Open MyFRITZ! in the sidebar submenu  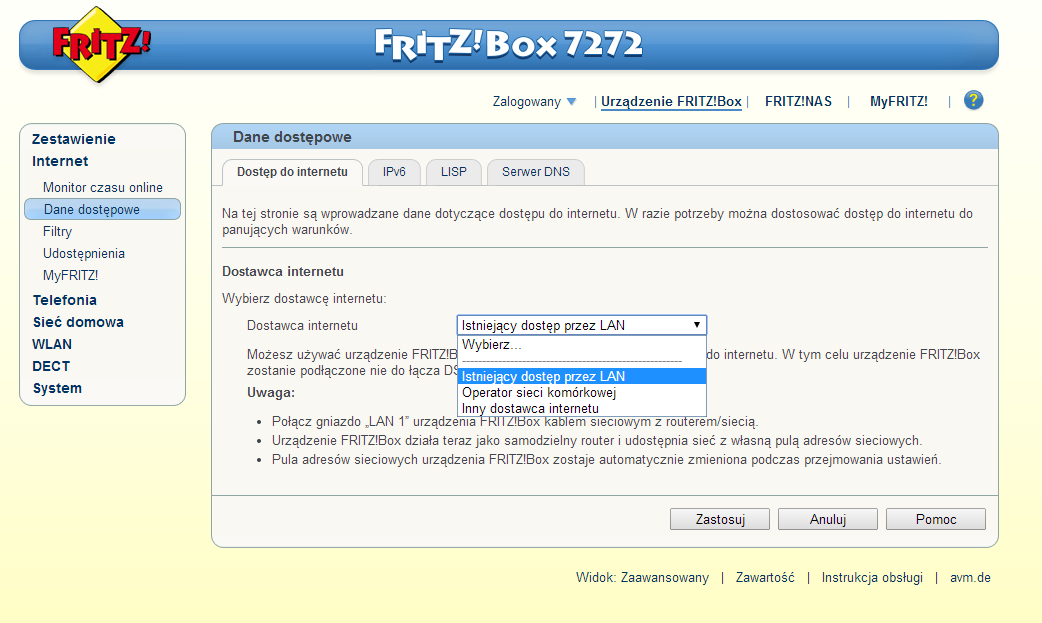click(70, 275)
